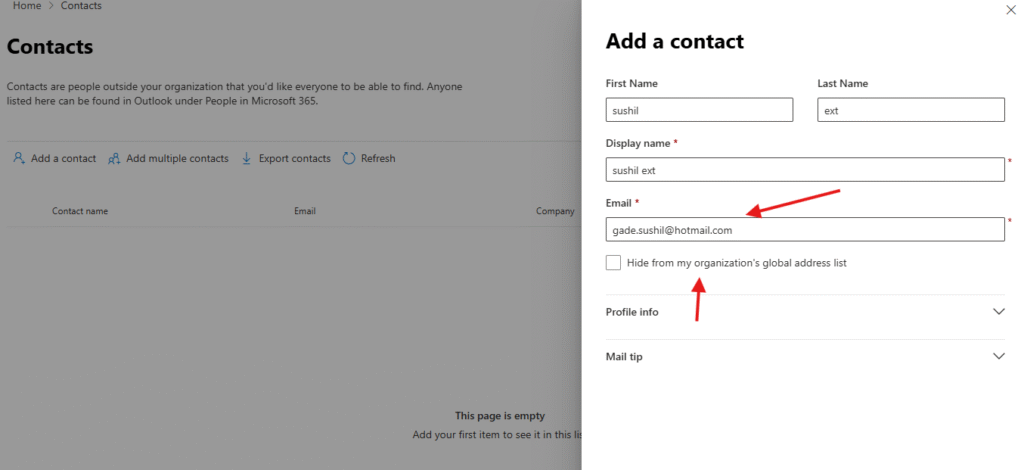Image resolution: width=1024 pixels, height=470 pixels.
Task: Click the Export contacts download arrow icon
Action: (x=247, y=158)
